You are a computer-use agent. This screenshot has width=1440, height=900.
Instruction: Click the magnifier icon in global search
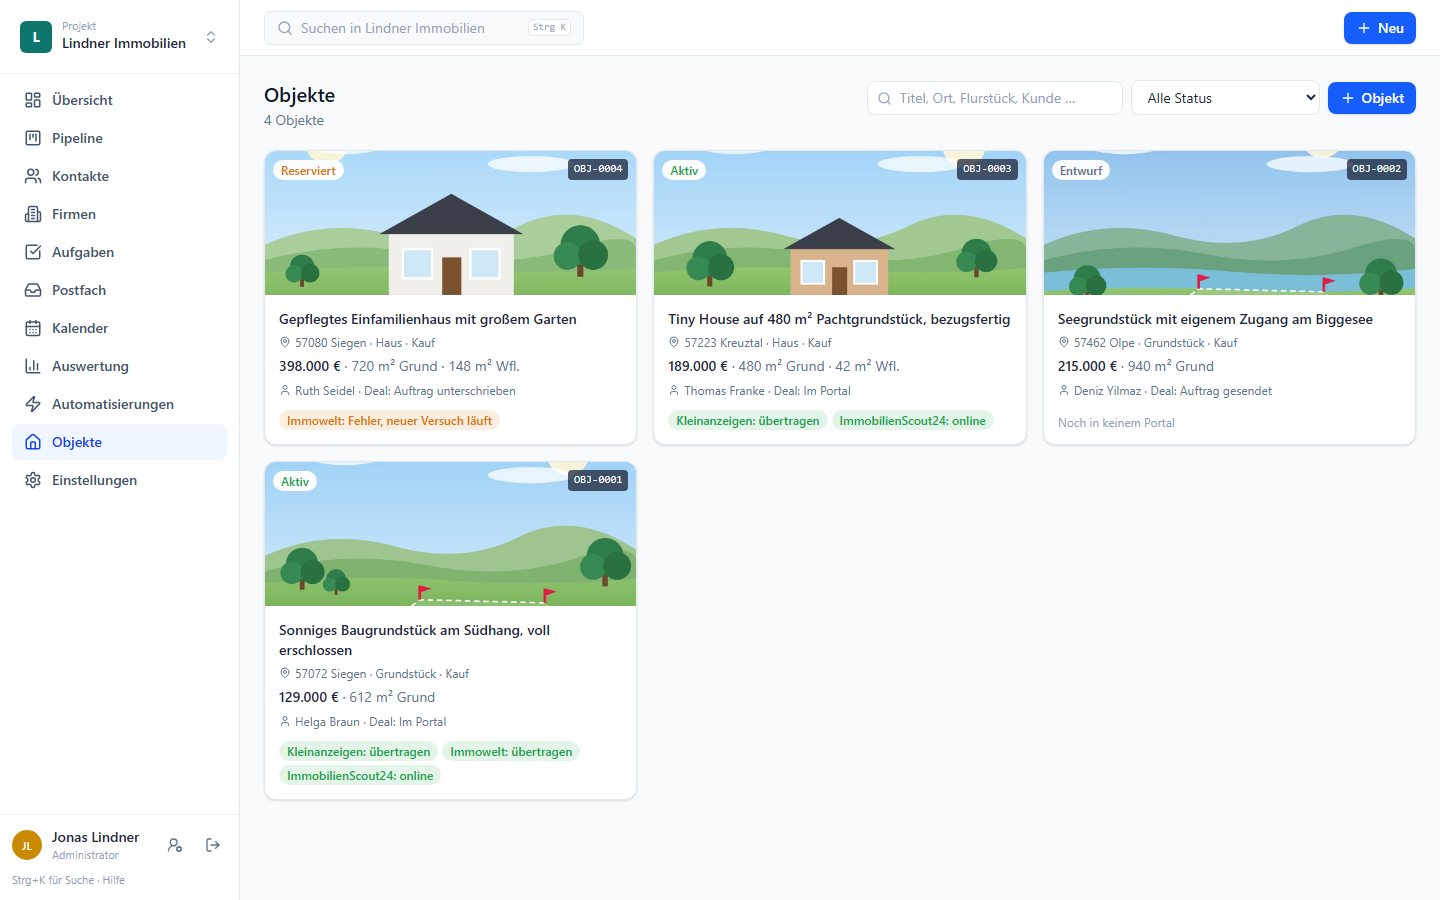[285, 28]
